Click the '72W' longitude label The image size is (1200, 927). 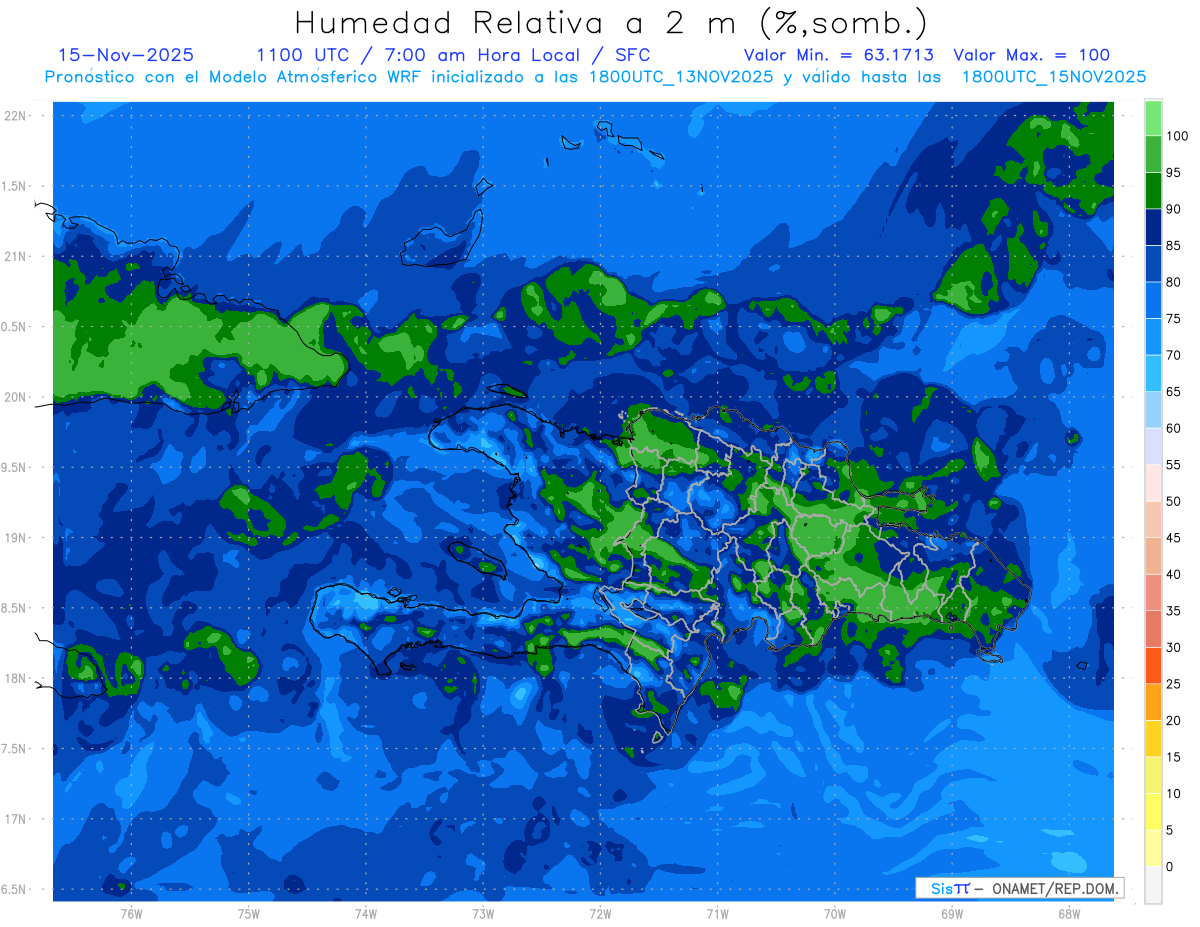(x=600, y=913)
